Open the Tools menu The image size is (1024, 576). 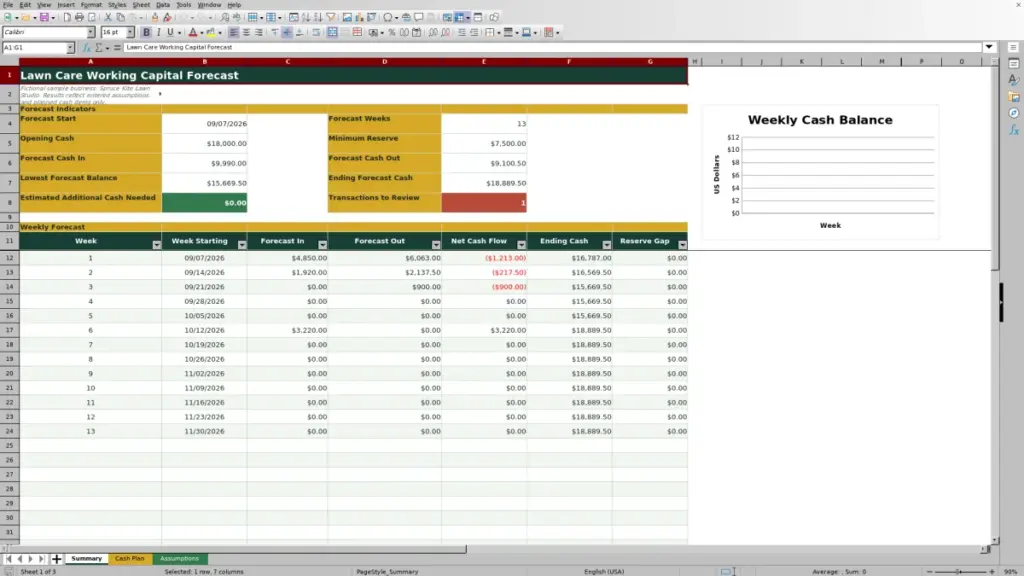184,5
